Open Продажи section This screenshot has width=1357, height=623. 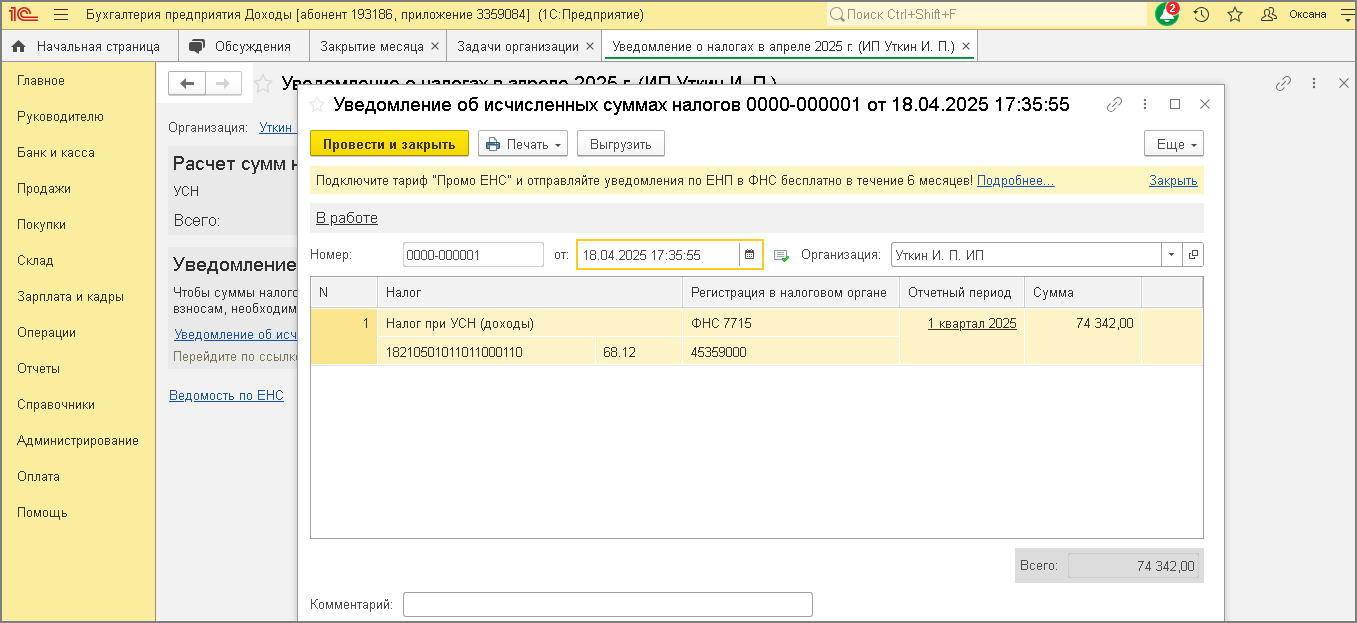44,189
